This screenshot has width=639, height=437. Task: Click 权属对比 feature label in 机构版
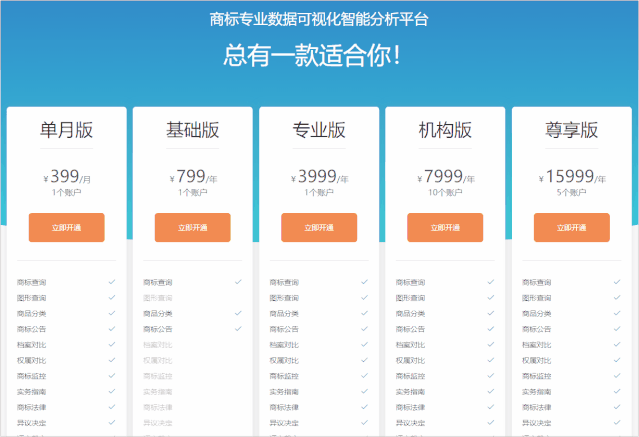click(x=410, y=360)
